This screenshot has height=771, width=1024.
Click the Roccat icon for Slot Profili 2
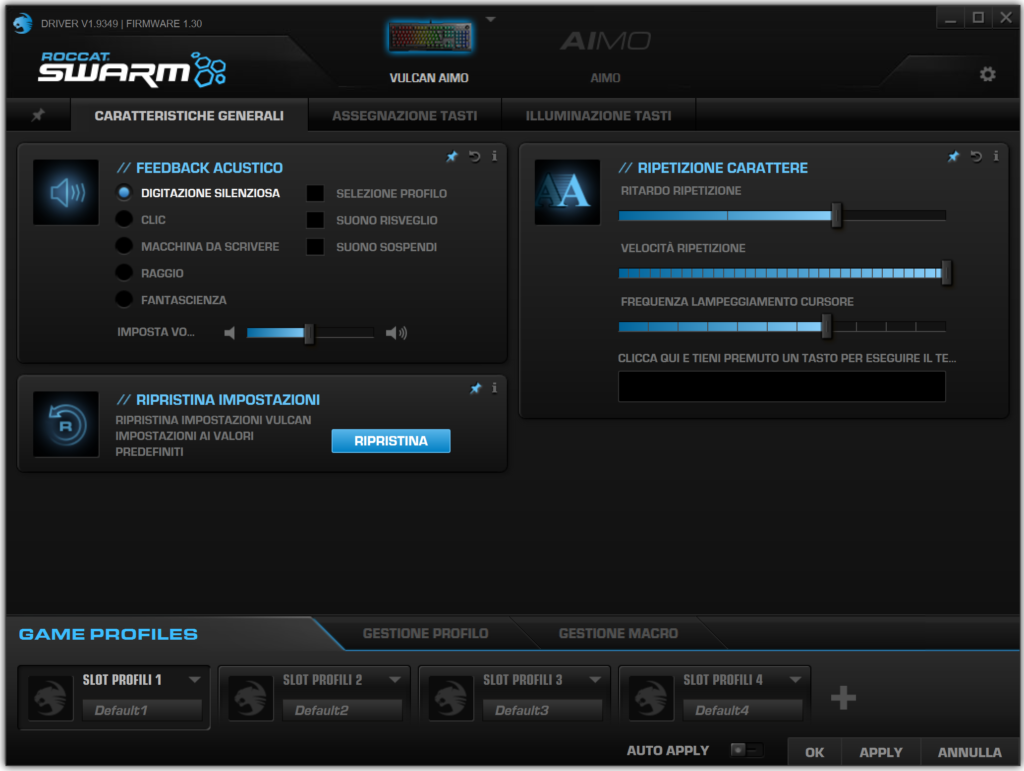click(251, 698)
